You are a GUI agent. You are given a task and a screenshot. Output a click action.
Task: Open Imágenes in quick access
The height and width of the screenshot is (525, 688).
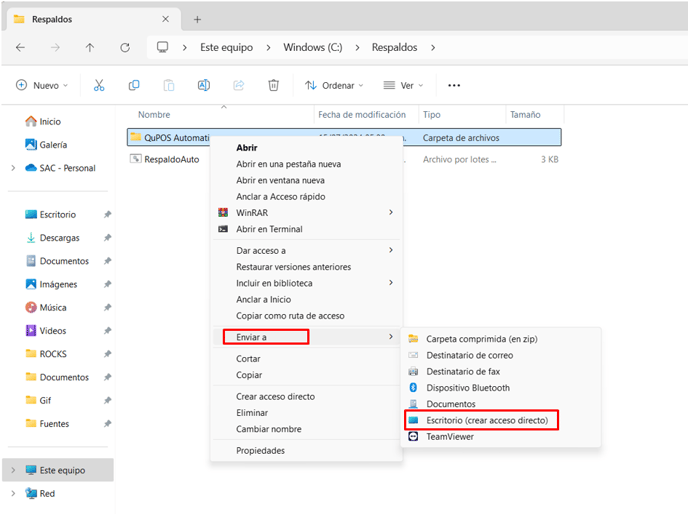coord(51,284)
